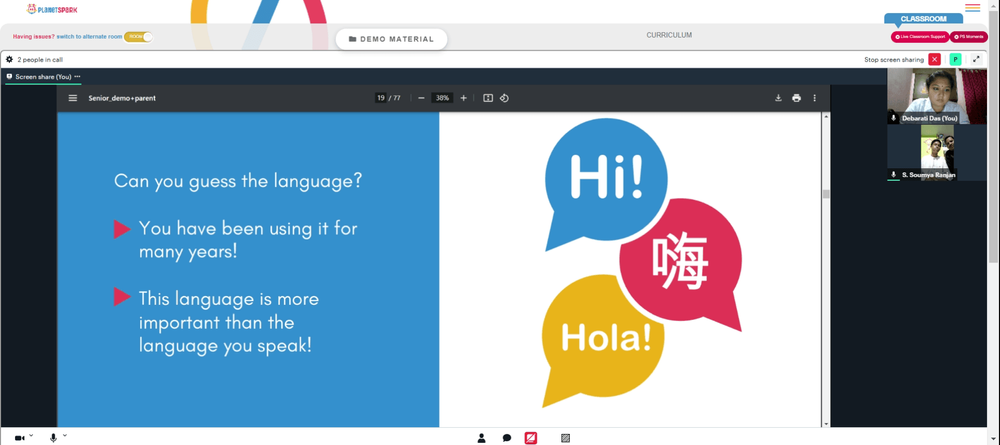Click 'switch to alternate room' link
This screenshot has height=445, width=1000.
(x=89, y=37)
